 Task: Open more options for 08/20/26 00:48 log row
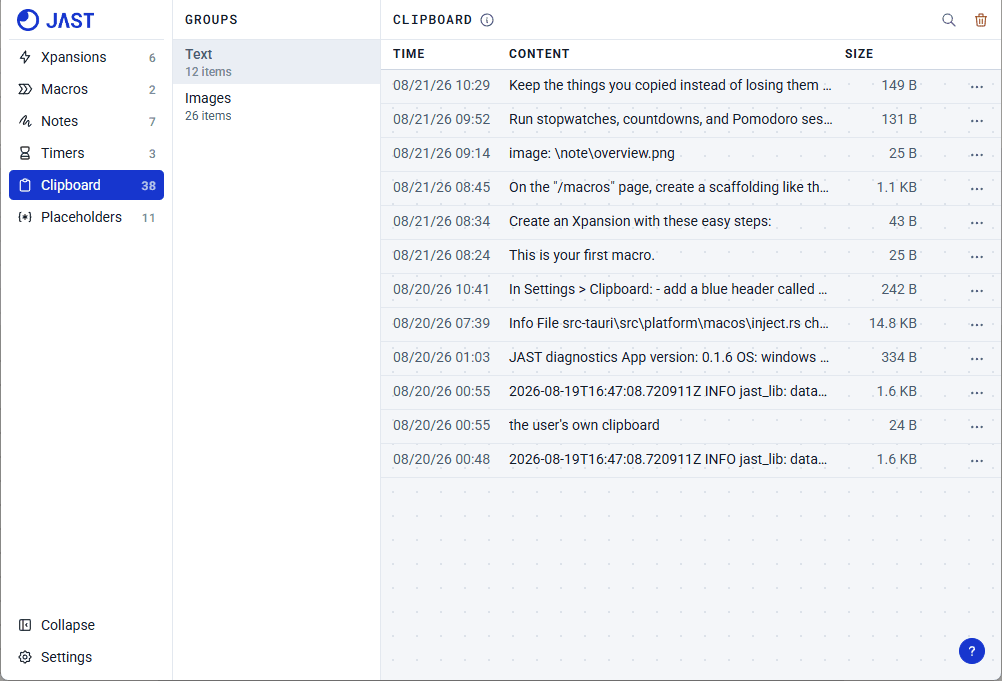(976, 460)
